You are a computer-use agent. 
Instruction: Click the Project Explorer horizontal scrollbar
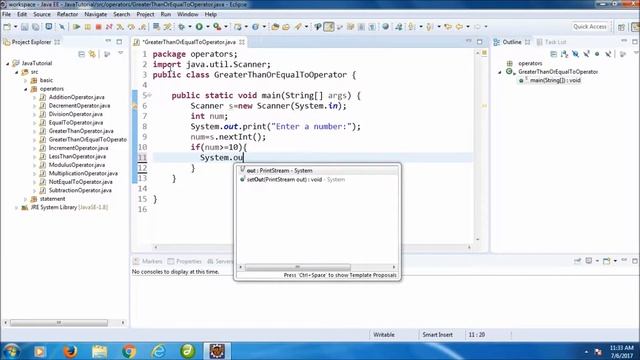[x=59, y=323]
